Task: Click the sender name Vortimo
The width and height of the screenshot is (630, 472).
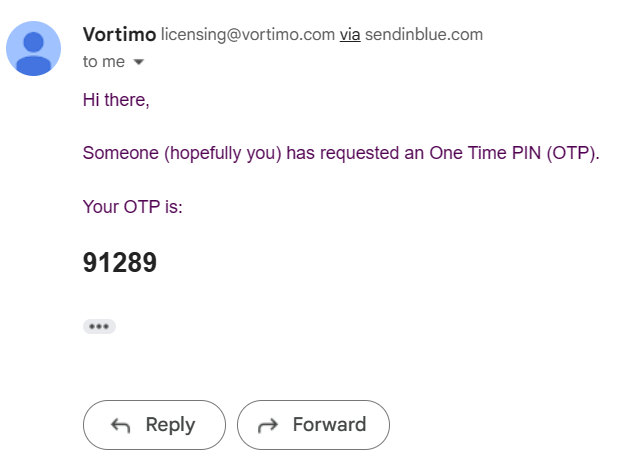Action: pos(119,35)
